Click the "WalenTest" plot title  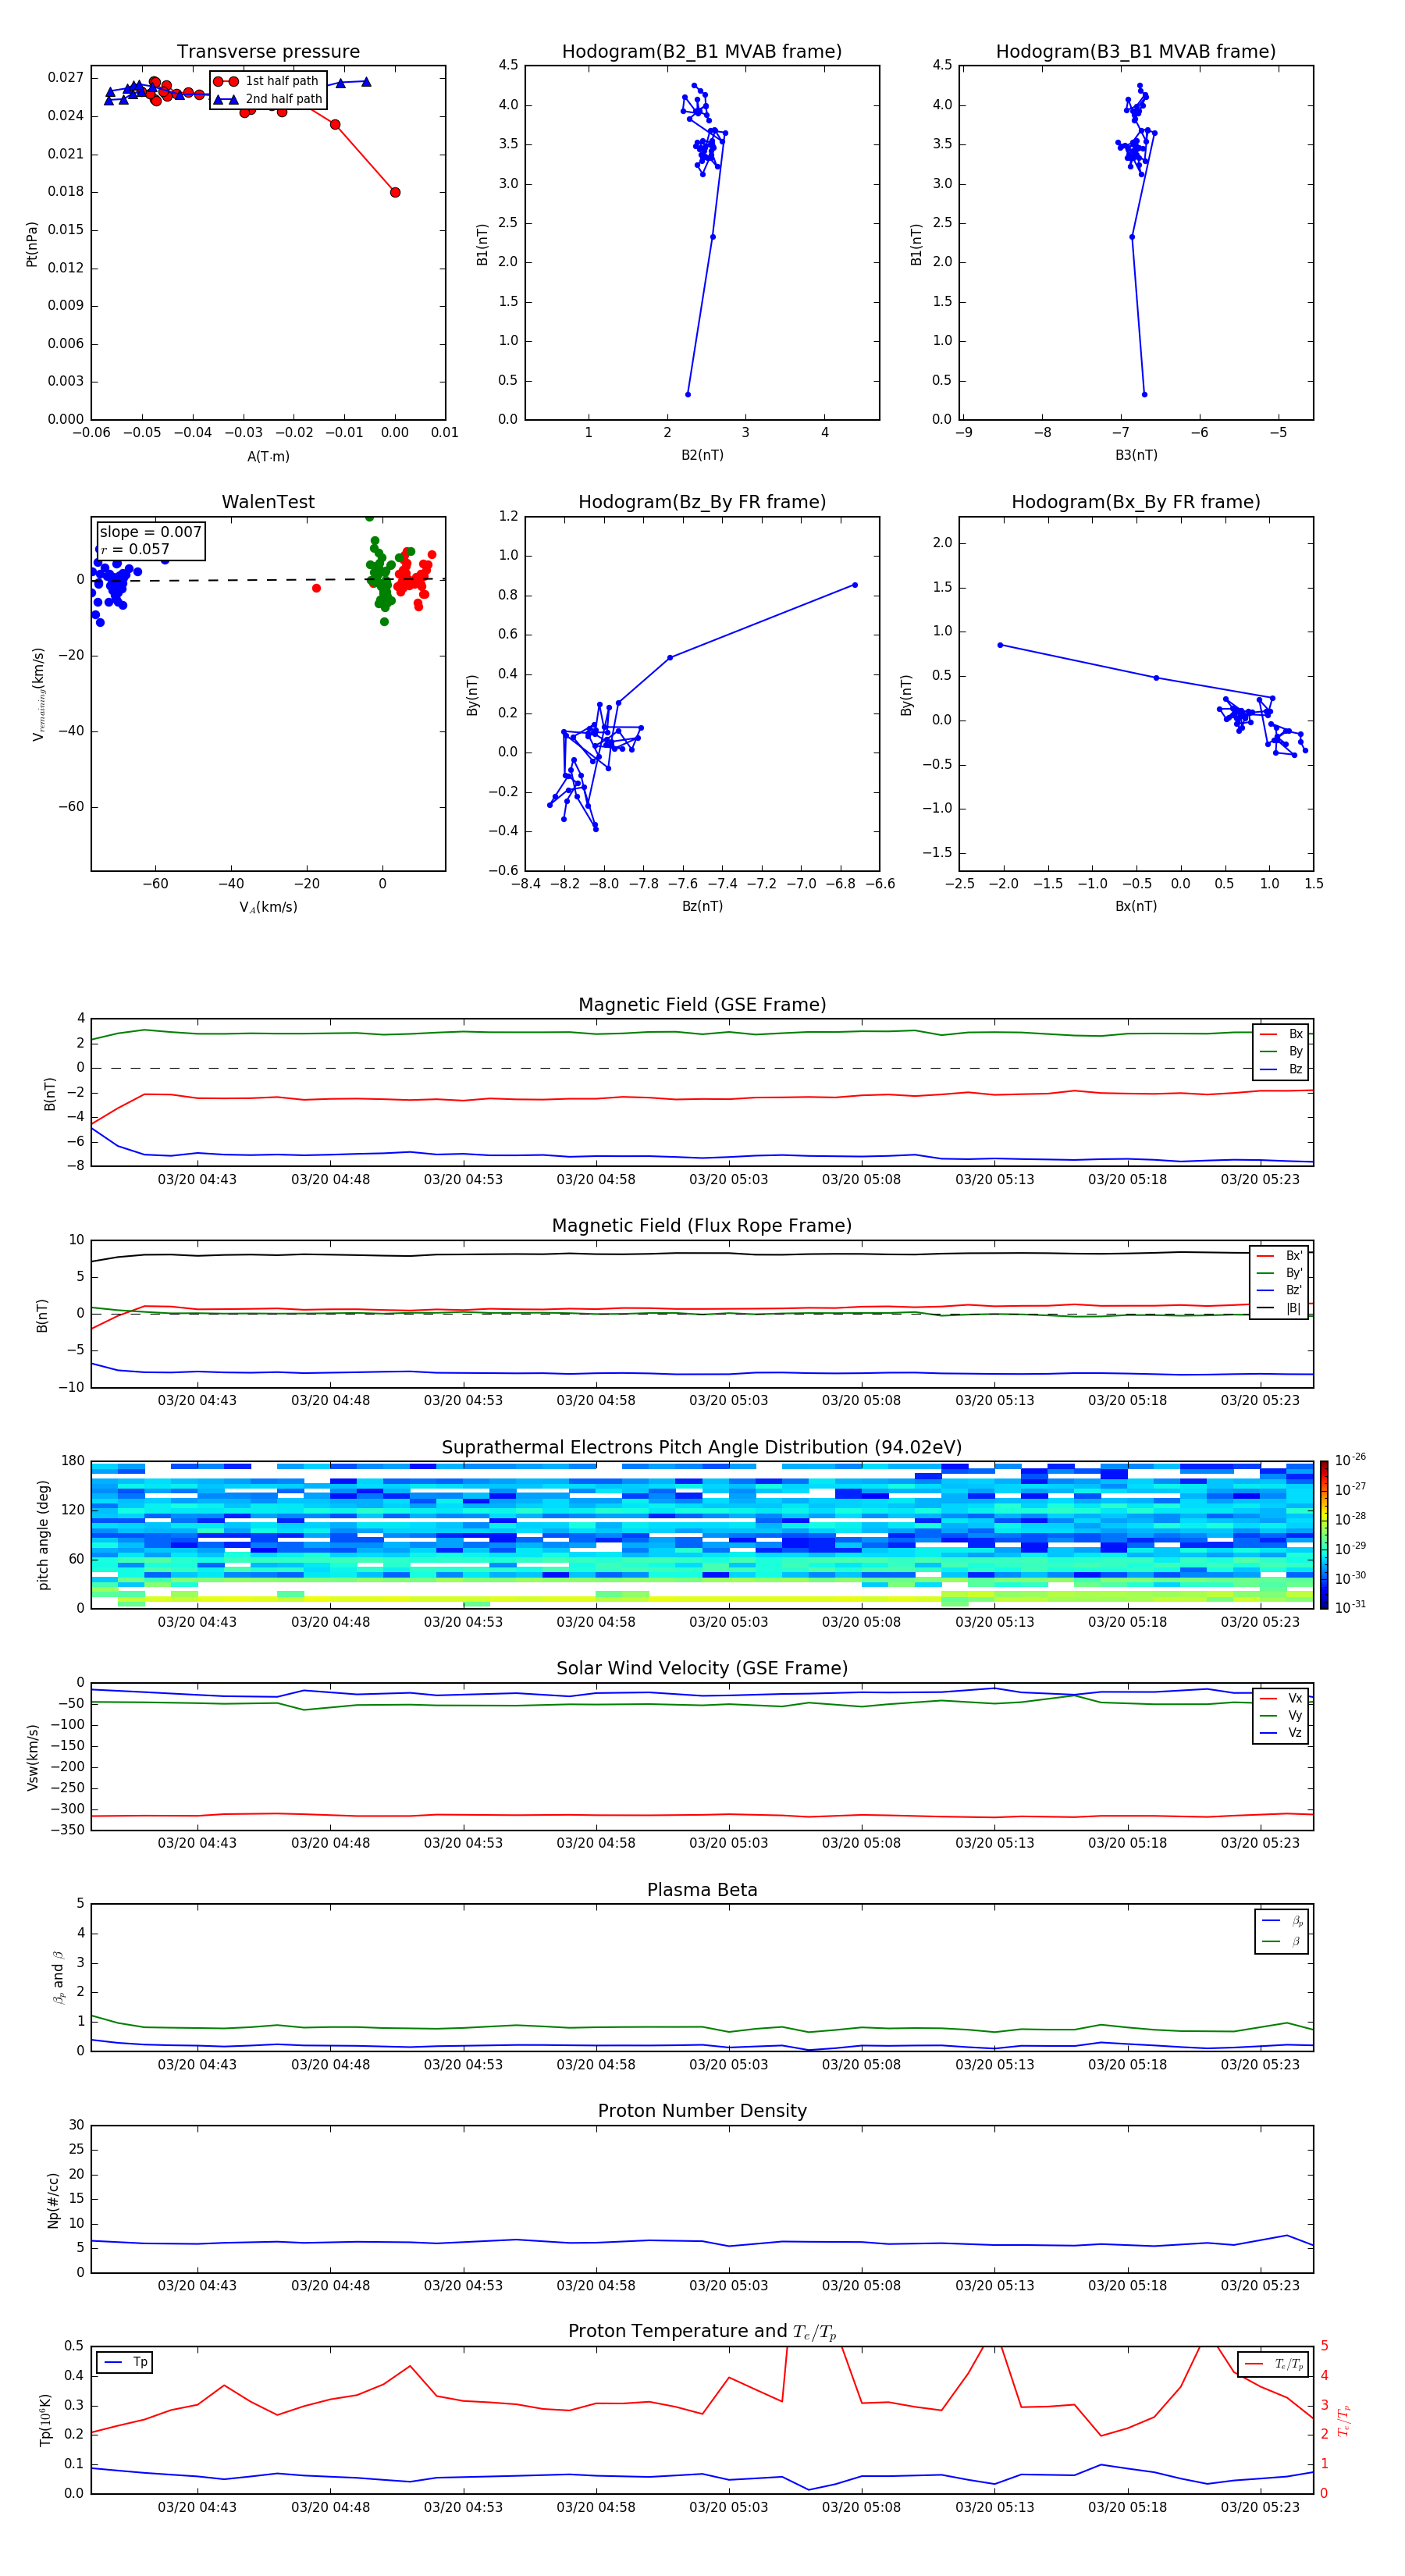[x=268, y=502]
